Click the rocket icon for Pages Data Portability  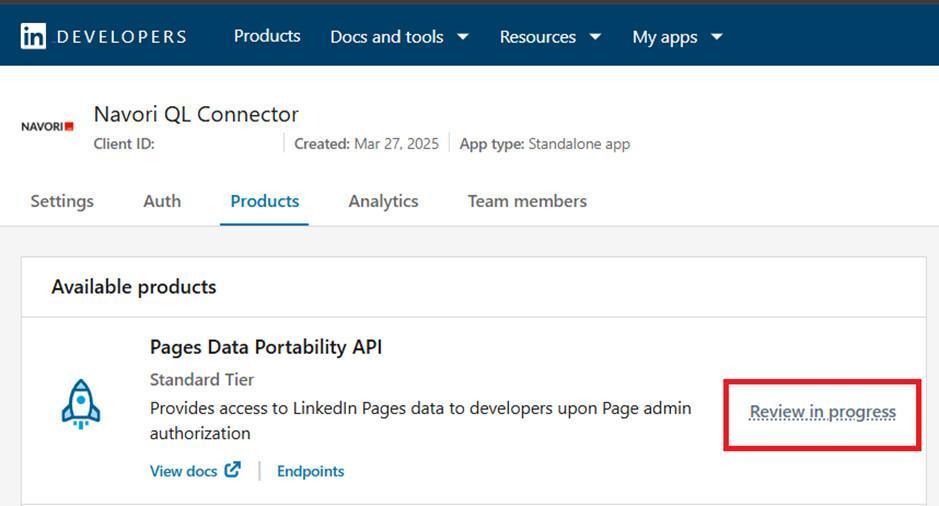pos(81,404)
